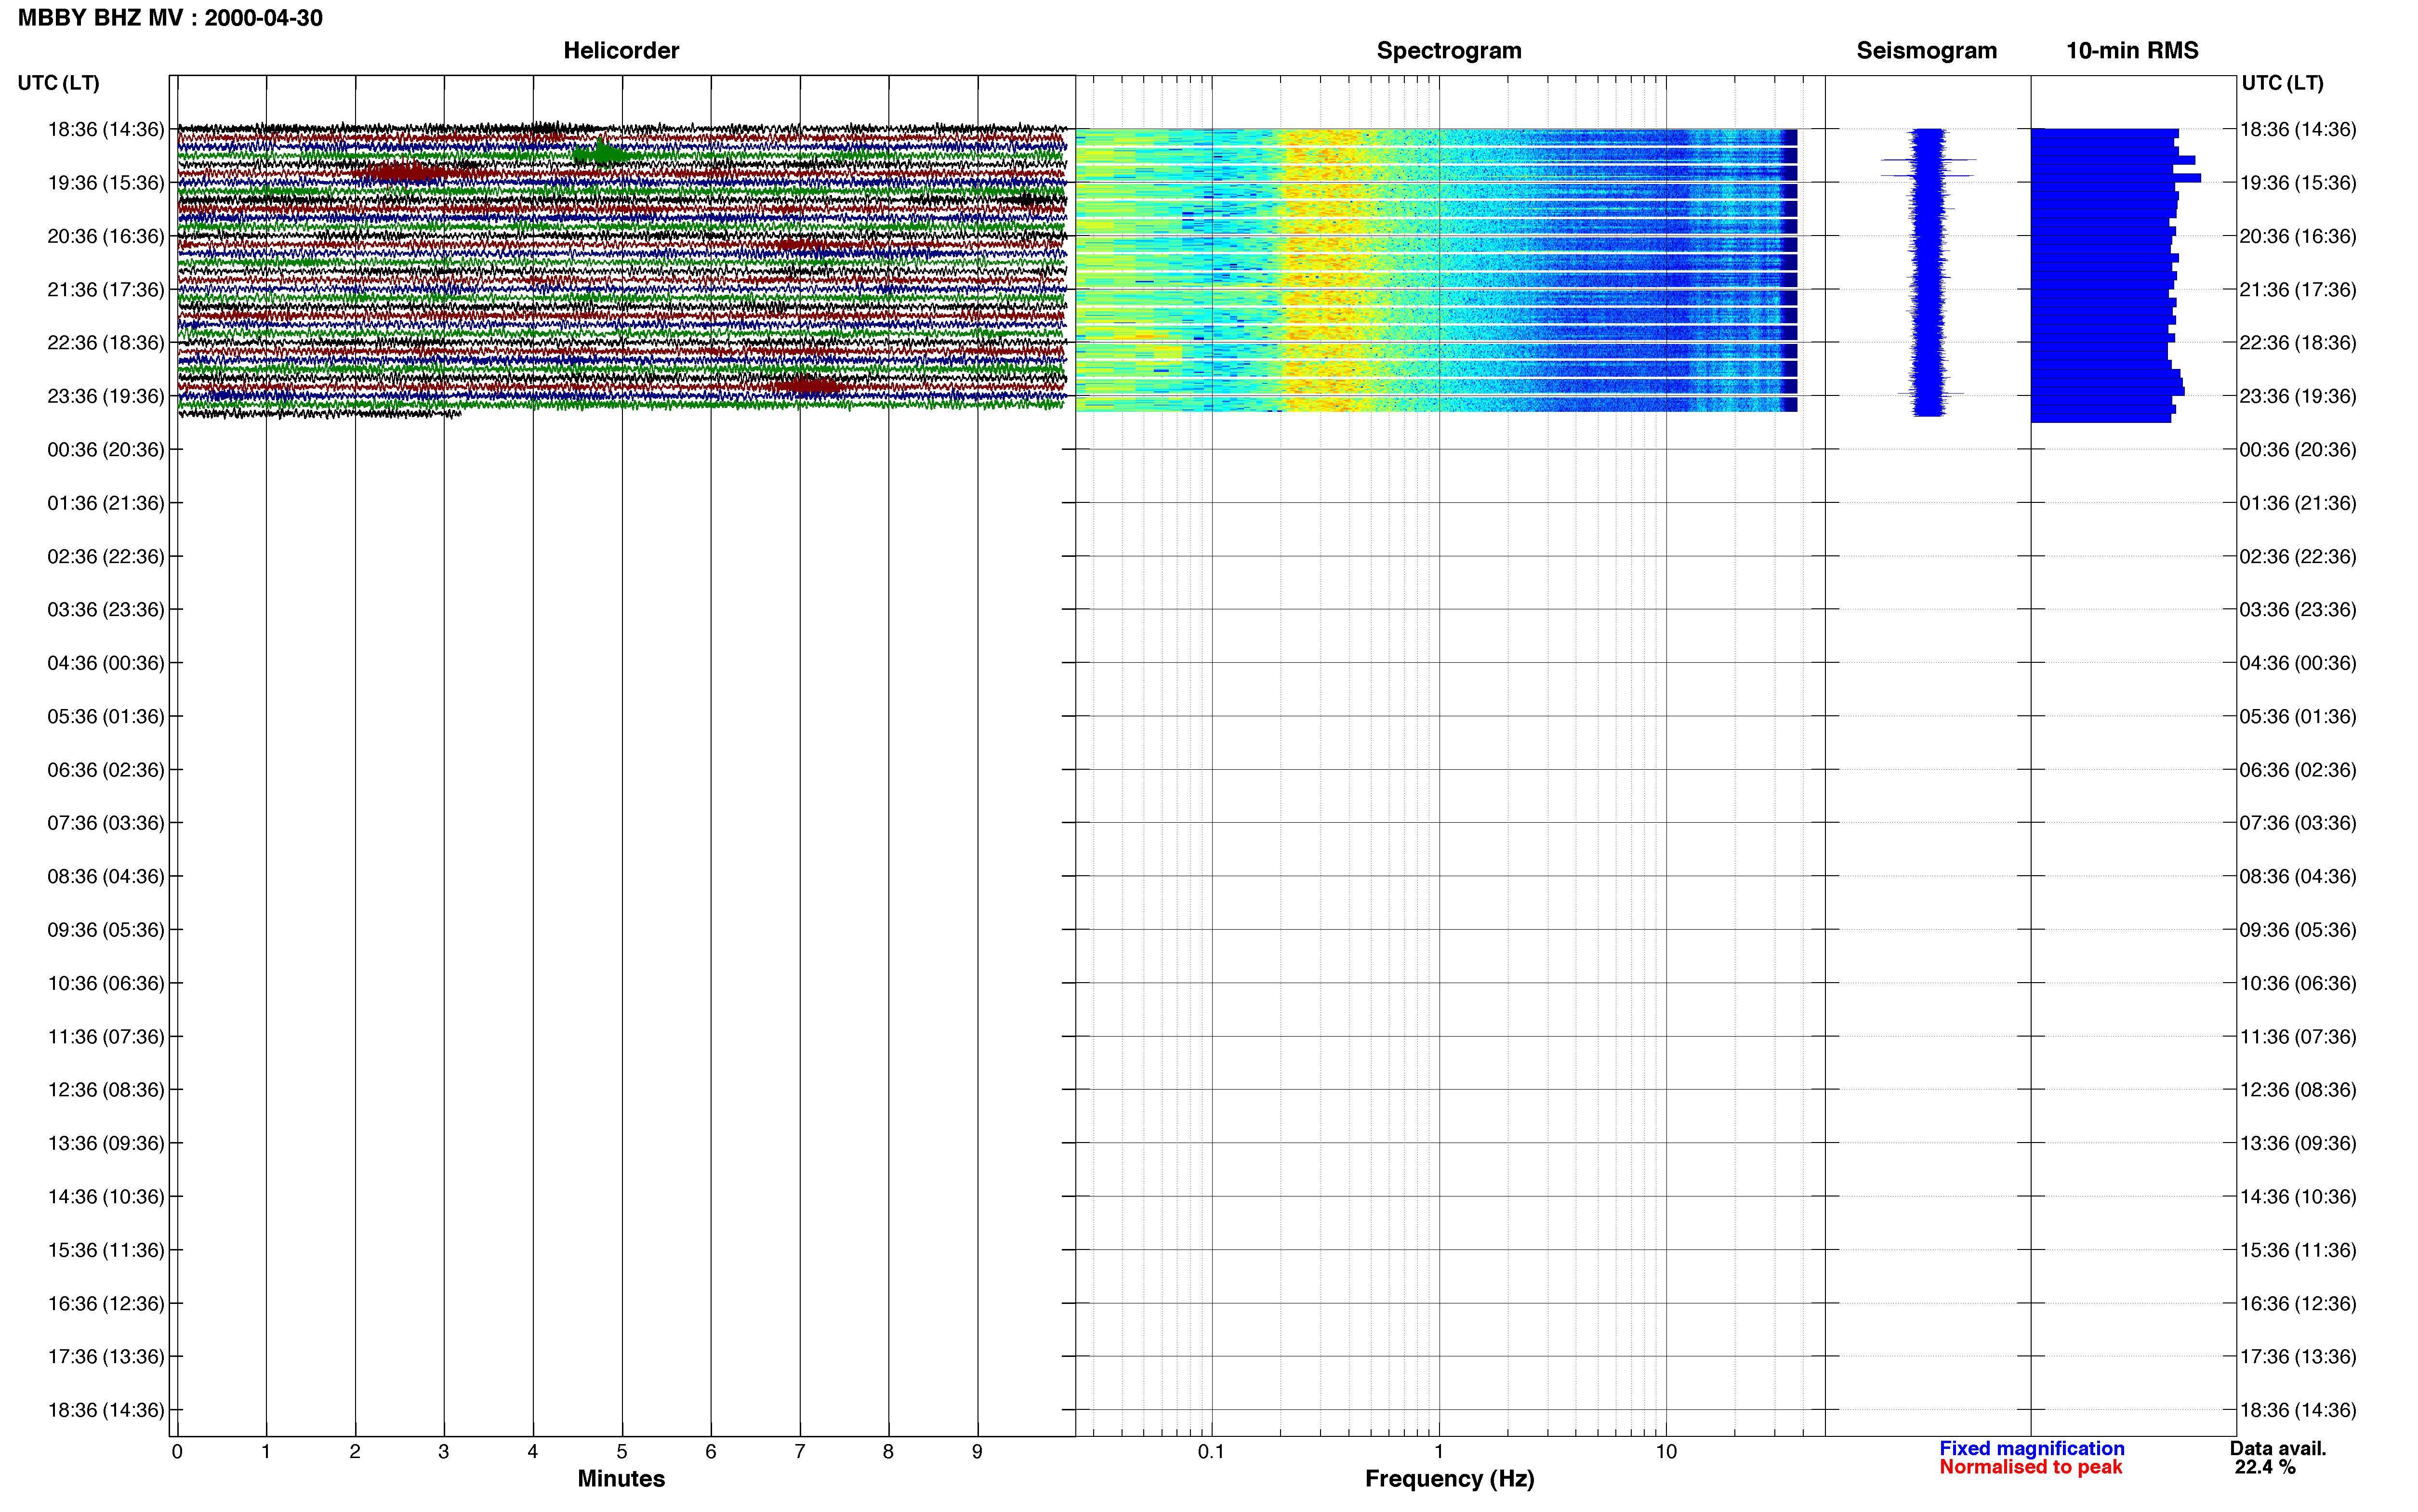Screen dimensions: 2418x1512
Task: Click minute tick 6 on the Helicorder axis
Action: coord(711,1452)
